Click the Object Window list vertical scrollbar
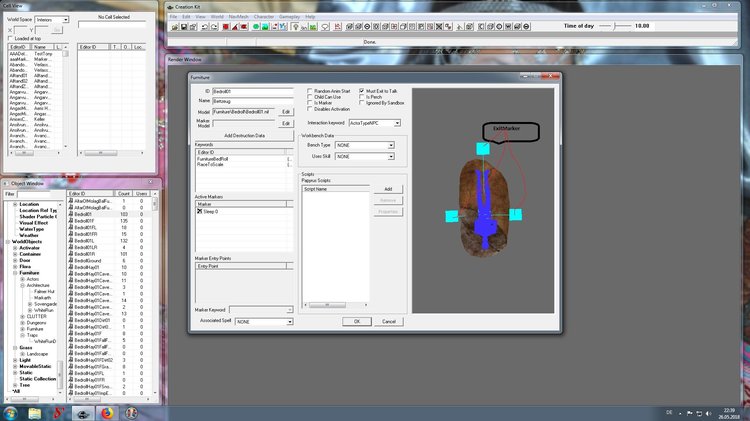The height and width of the screenshot is (421, 750). pyautogui.click(x=155, y=294)
